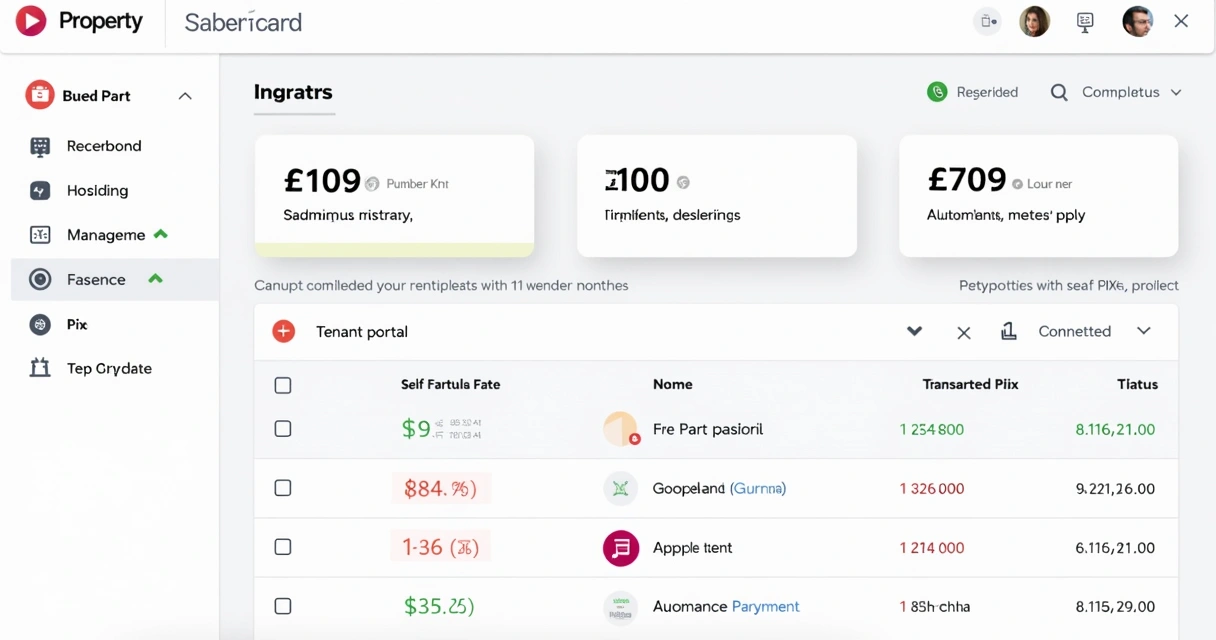Image resolution: width=1216 pixels, height=640 pixels.
Task: Toggle the select-all checkbox in table header
Action: click(x=283, y=385)
